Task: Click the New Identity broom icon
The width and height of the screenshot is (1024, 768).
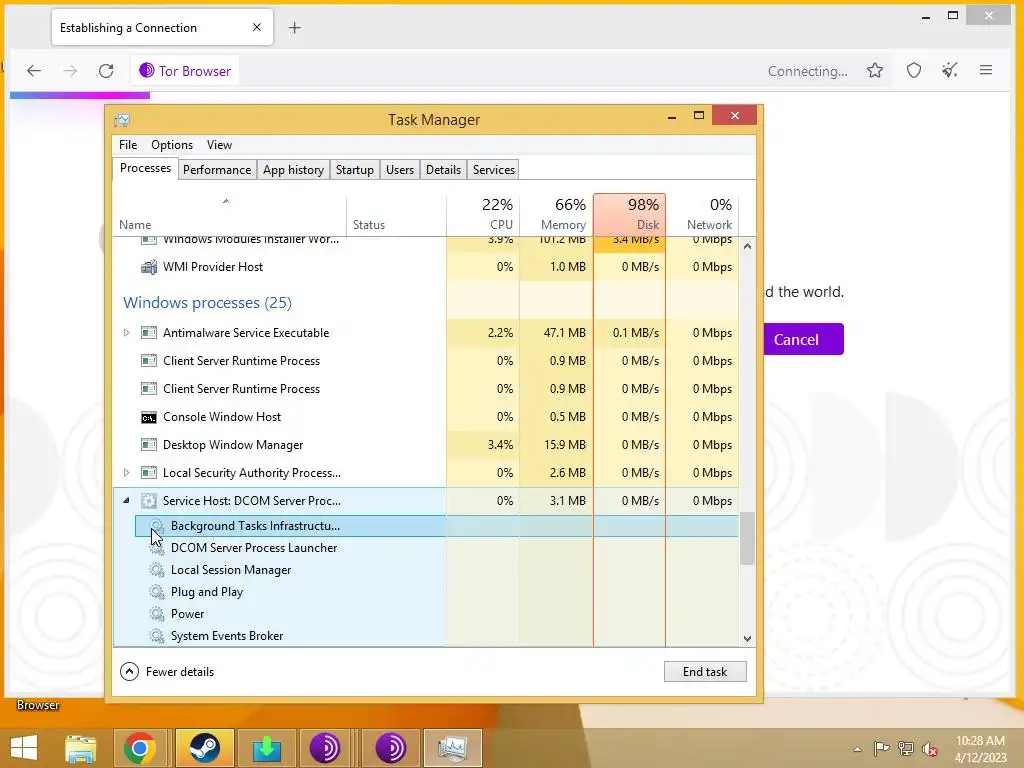Action: (950, 71)
